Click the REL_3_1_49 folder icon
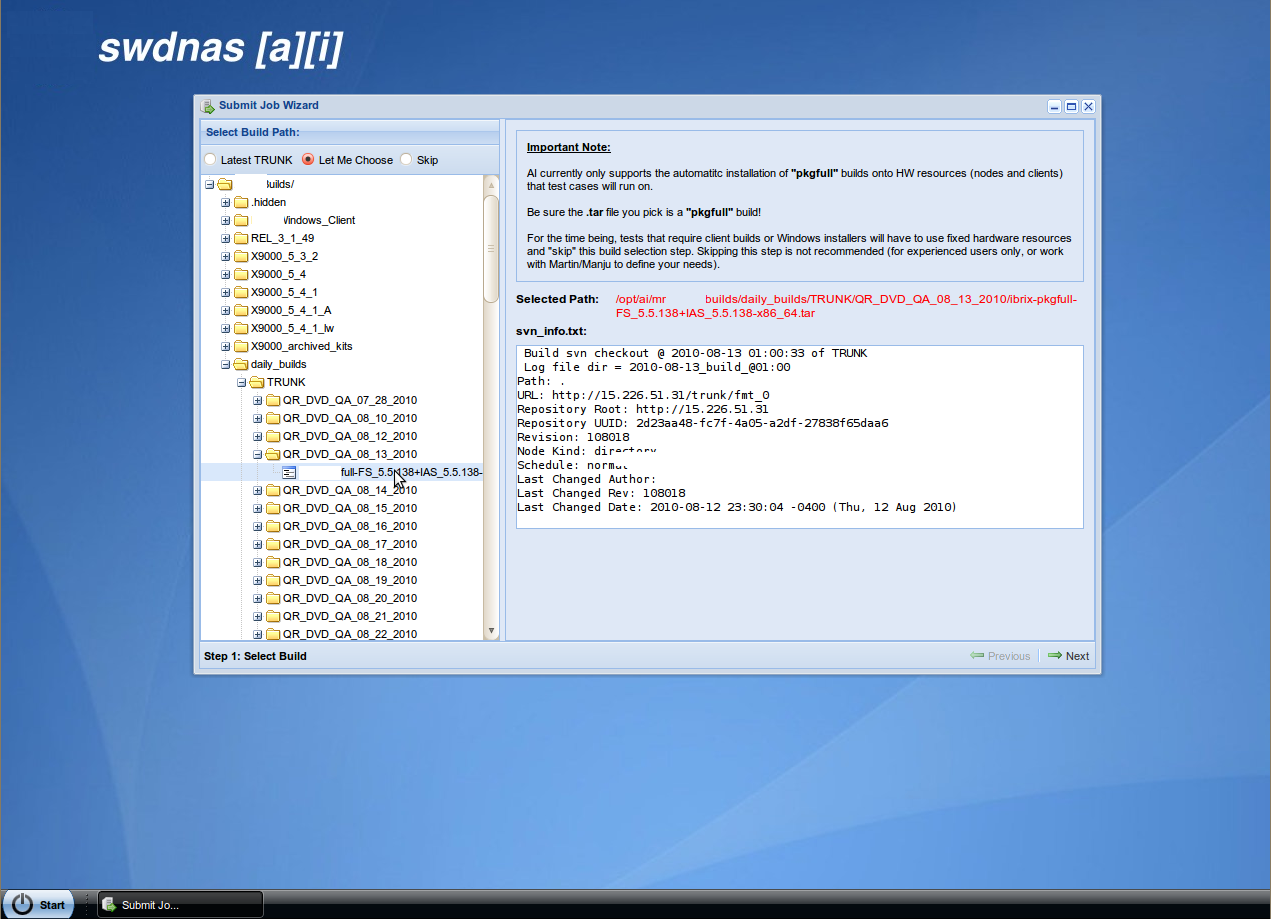The image size is (1271, 919). pyautogui.click(x=241, y=238)
